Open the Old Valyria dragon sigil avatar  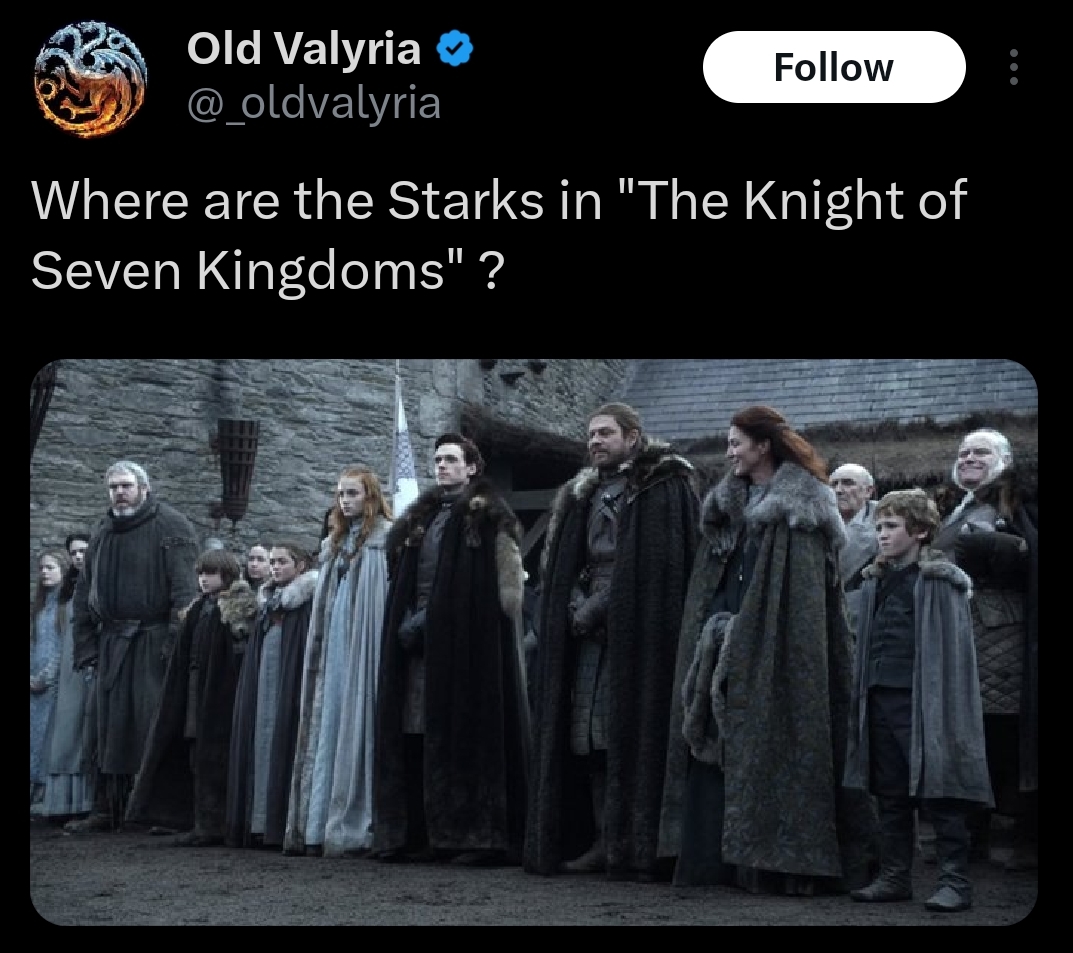[x=91, y=79]
